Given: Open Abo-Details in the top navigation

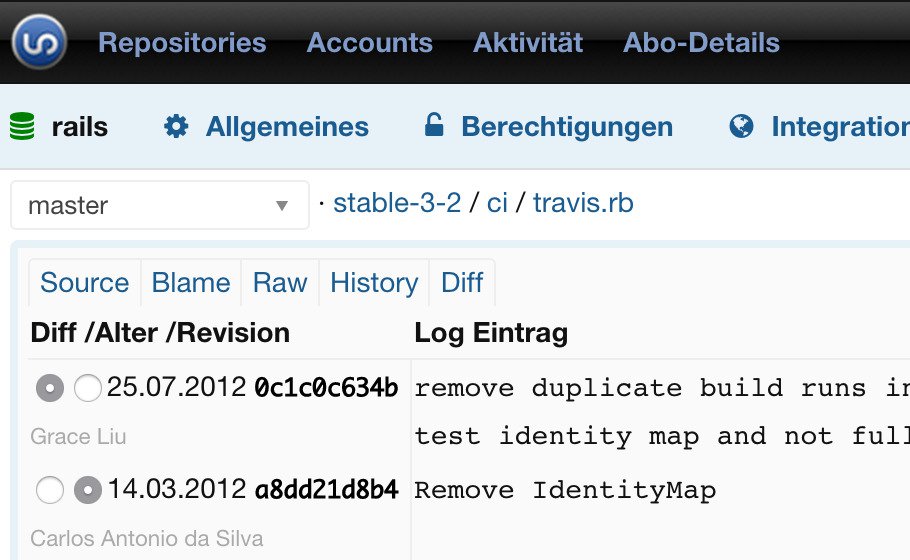Looking at the screenshot, I should (x=701, y=43).
